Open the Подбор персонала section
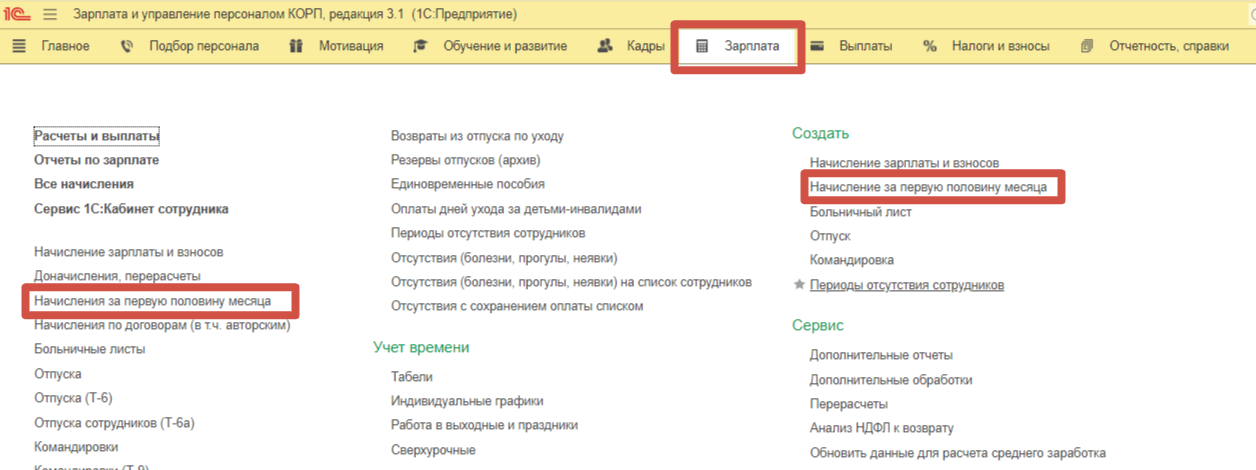 [x=204, y=46]
